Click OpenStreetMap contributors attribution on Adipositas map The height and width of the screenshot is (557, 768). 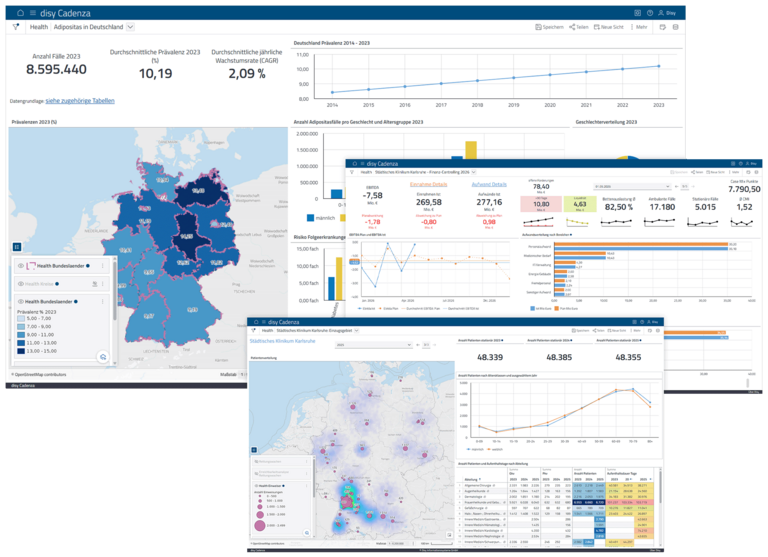coord(40,374)
